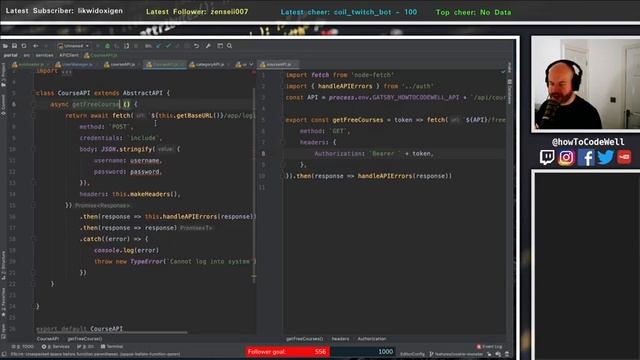The width and height of the screenshot is (640, 360).
Task: Collapse the async getFreeCourse method fold marker
Action: pos(34,104)
